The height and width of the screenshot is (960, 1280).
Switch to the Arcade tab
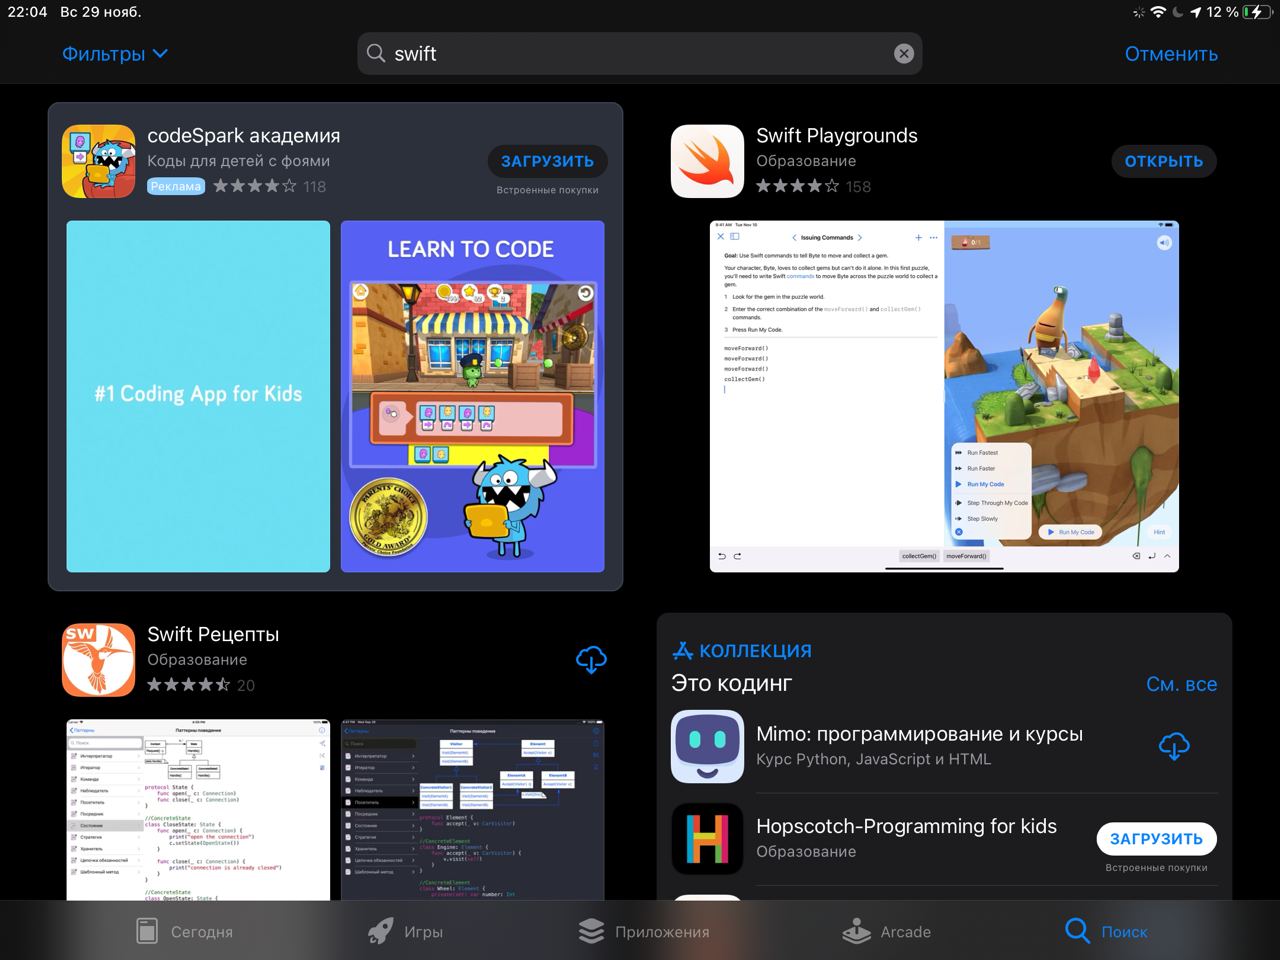886,931
